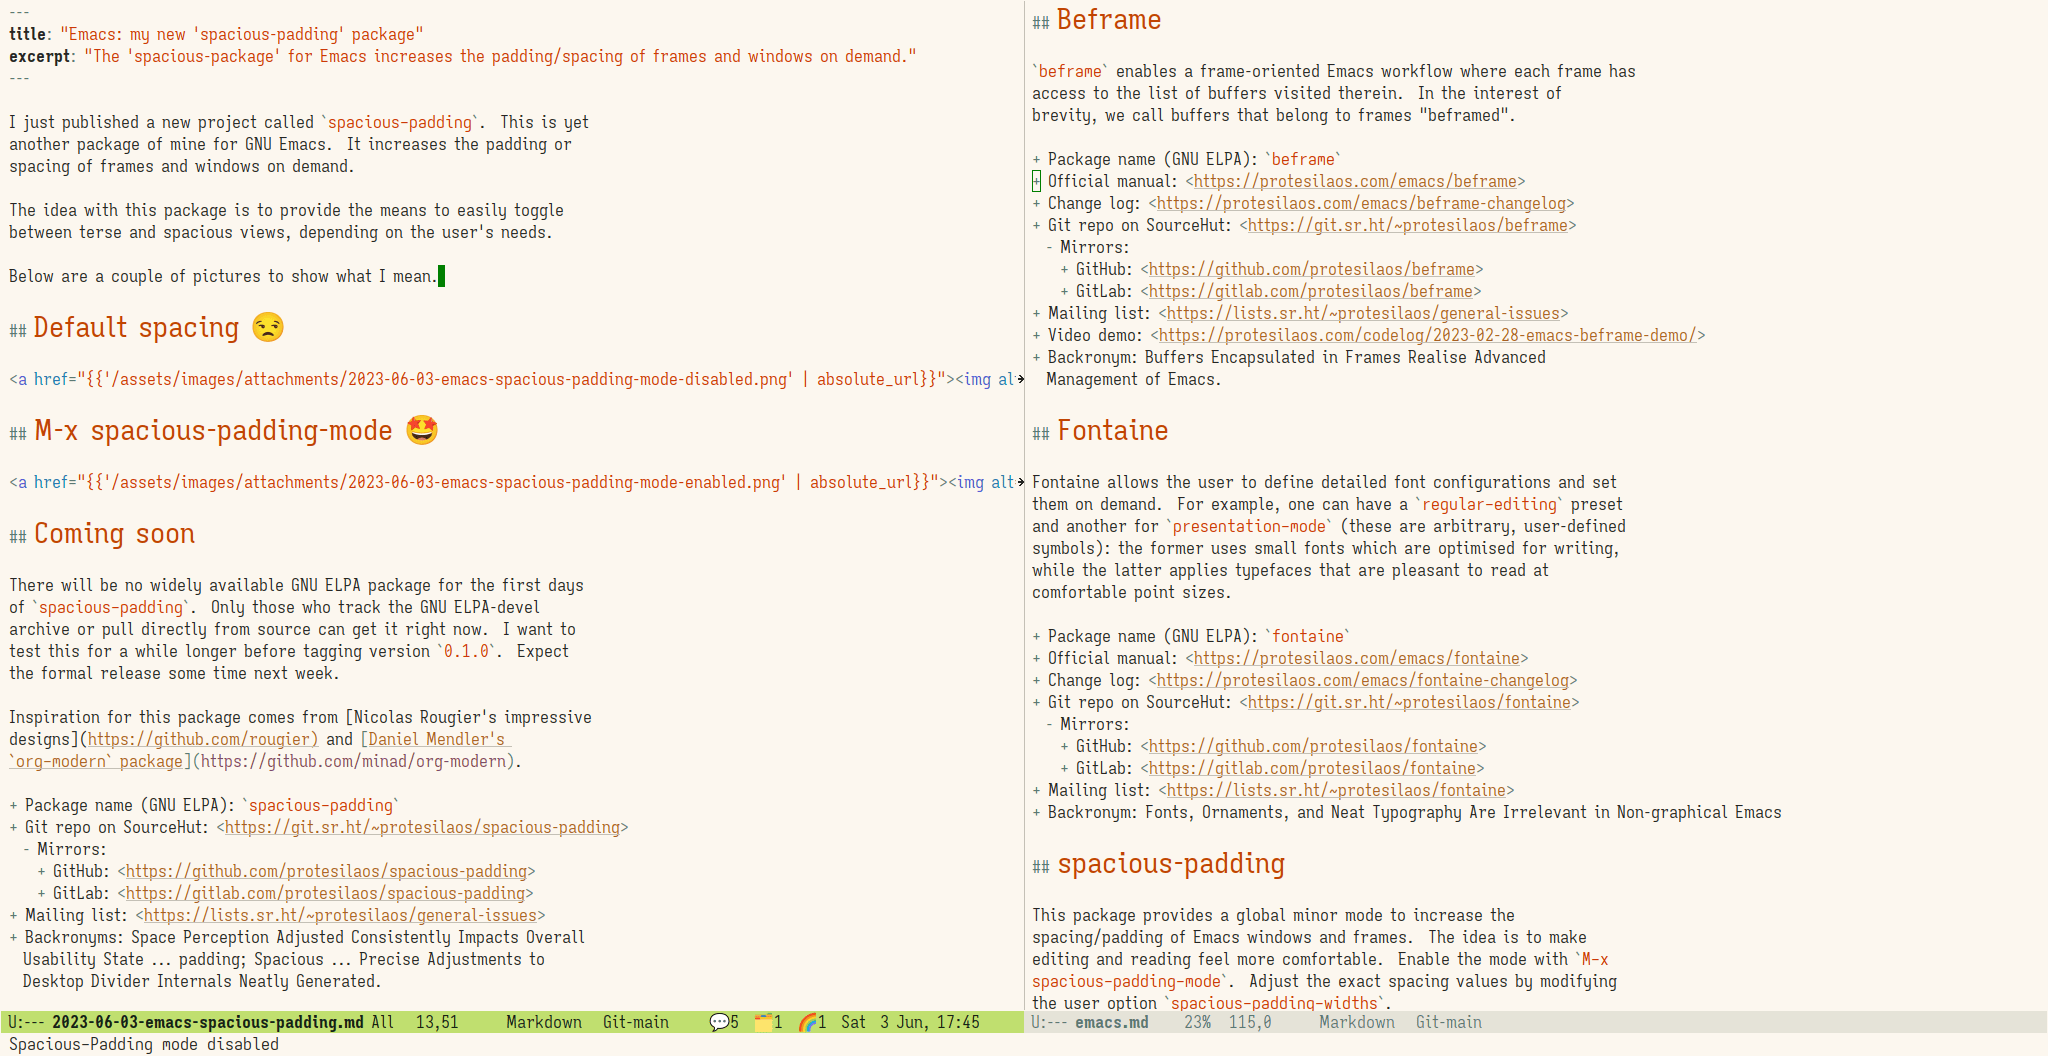Viewport: 2048px width, 1056px height.
Task: Click the 'spacious-padding-widths' inline code text
Action: coord(1274,1003)
